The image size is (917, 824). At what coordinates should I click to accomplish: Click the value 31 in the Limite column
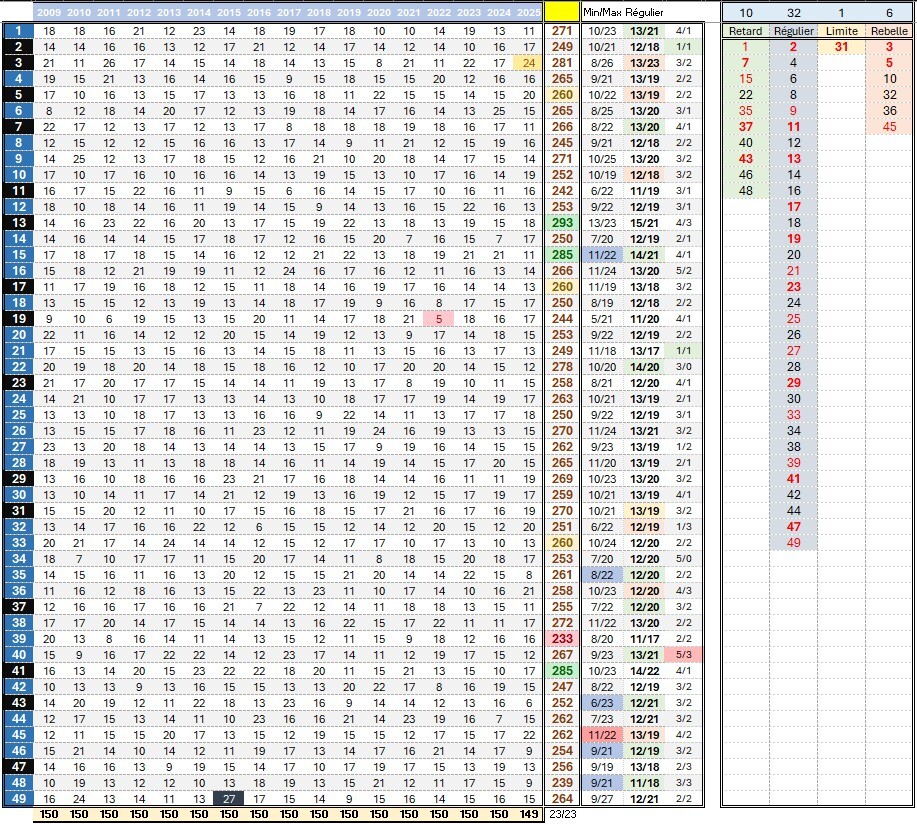[841, 47]
